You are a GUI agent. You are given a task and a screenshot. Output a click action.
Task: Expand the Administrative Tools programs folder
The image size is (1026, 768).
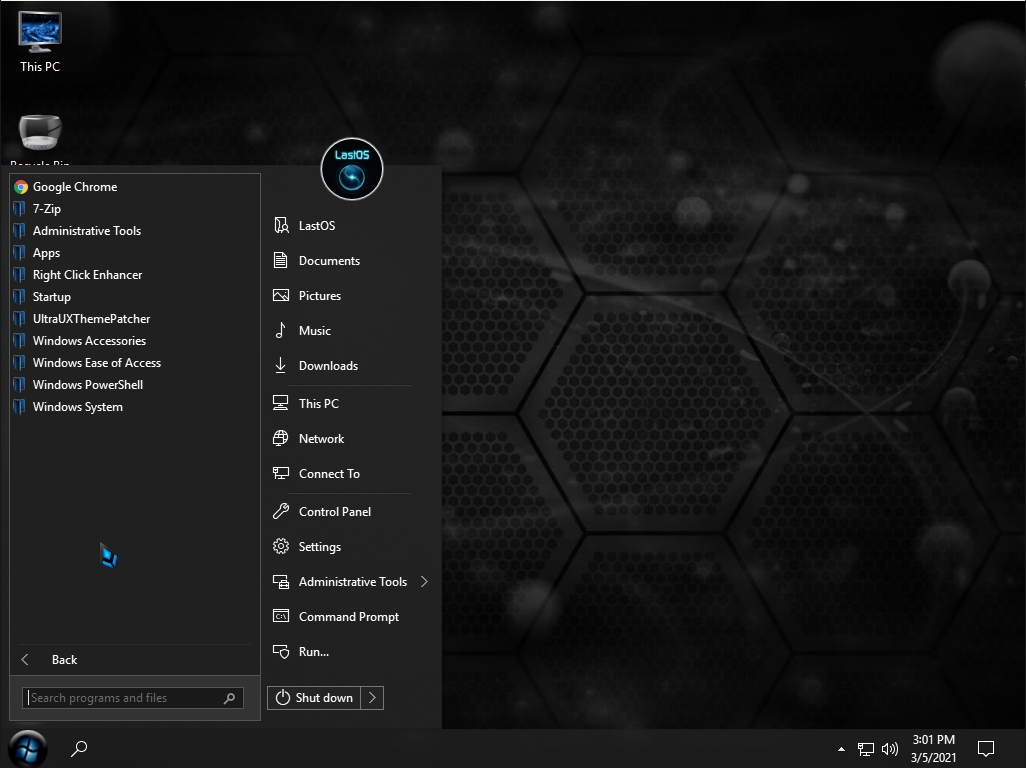click(135, 231)
